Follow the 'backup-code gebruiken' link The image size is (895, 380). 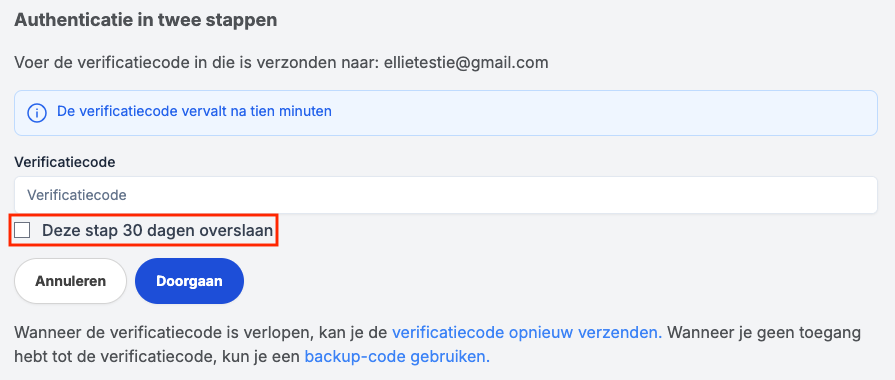(x=397, y=357)
